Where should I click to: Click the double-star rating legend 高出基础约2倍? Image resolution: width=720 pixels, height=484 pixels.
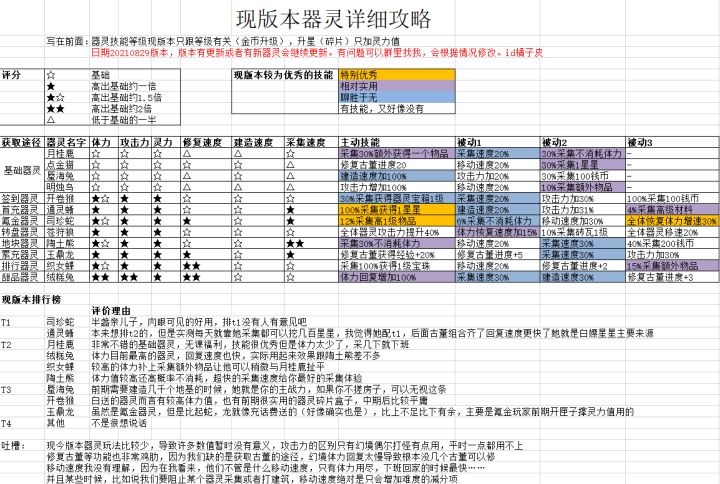tap(121, 109)
